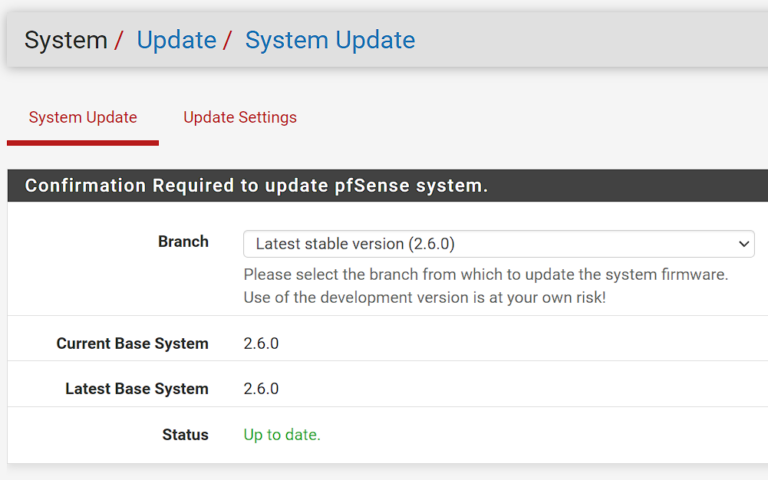Open the Branch version select box
Viewport: 768px width, 480px height.
click(x=498, y=244)
